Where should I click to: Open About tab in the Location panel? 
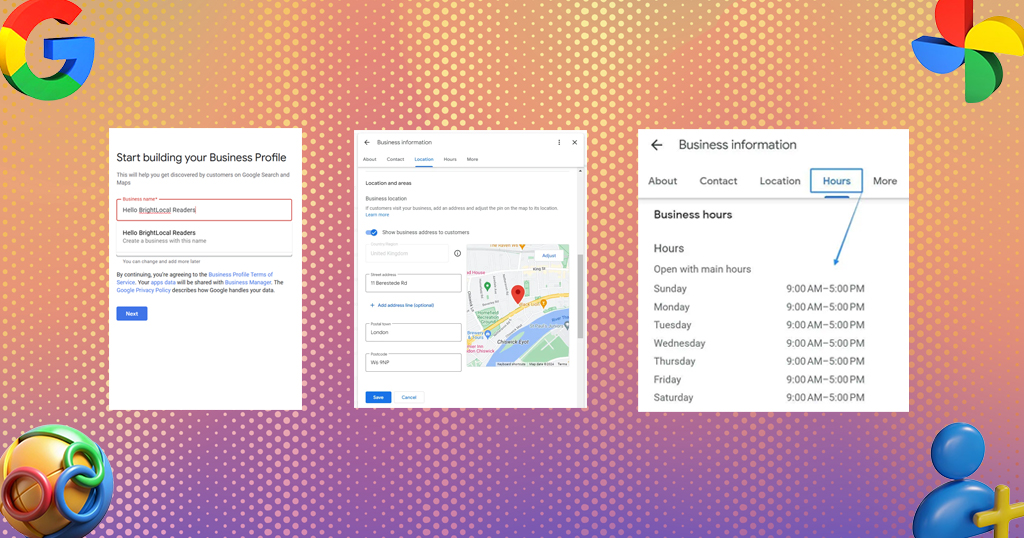click(x=370, y=159)
